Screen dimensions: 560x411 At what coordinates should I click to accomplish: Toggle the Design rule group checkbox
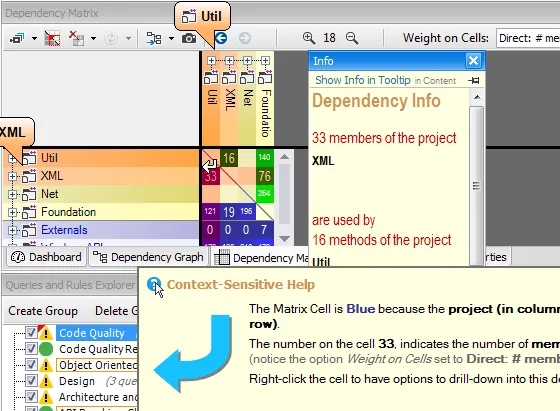pos(31,381)
